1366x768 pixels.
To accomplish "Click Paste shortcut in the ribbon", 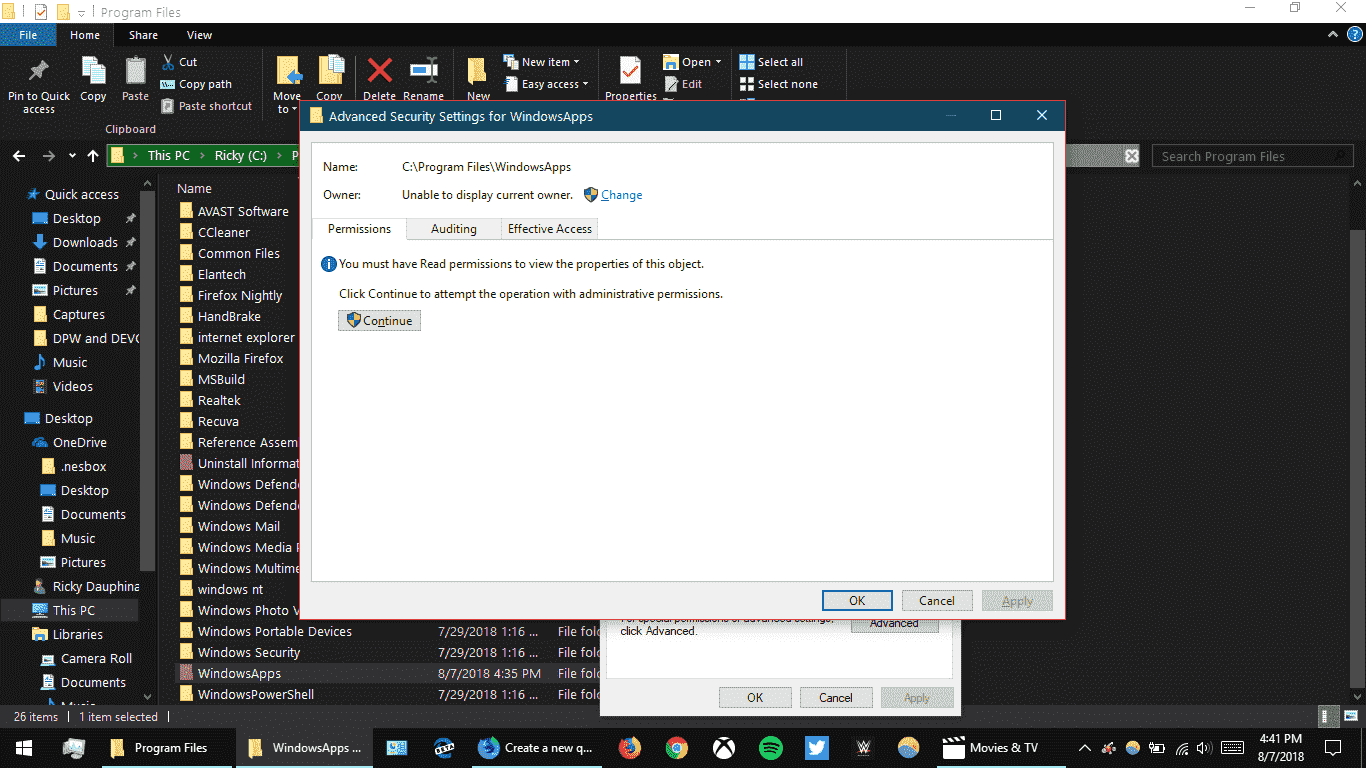I will (206, 106).
